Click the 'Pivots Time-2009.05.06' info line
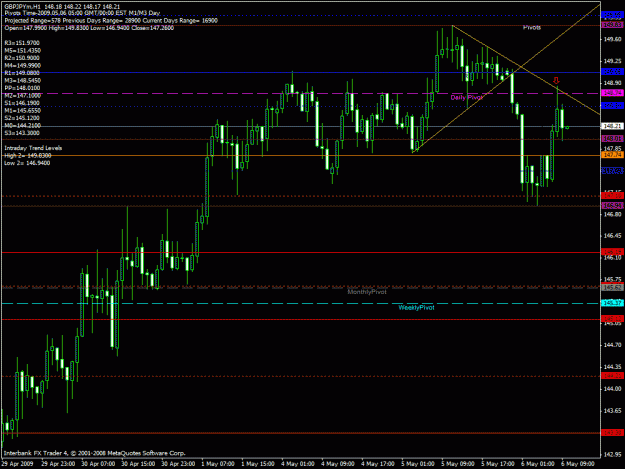 pyautogui.click(x=82, y=14)
